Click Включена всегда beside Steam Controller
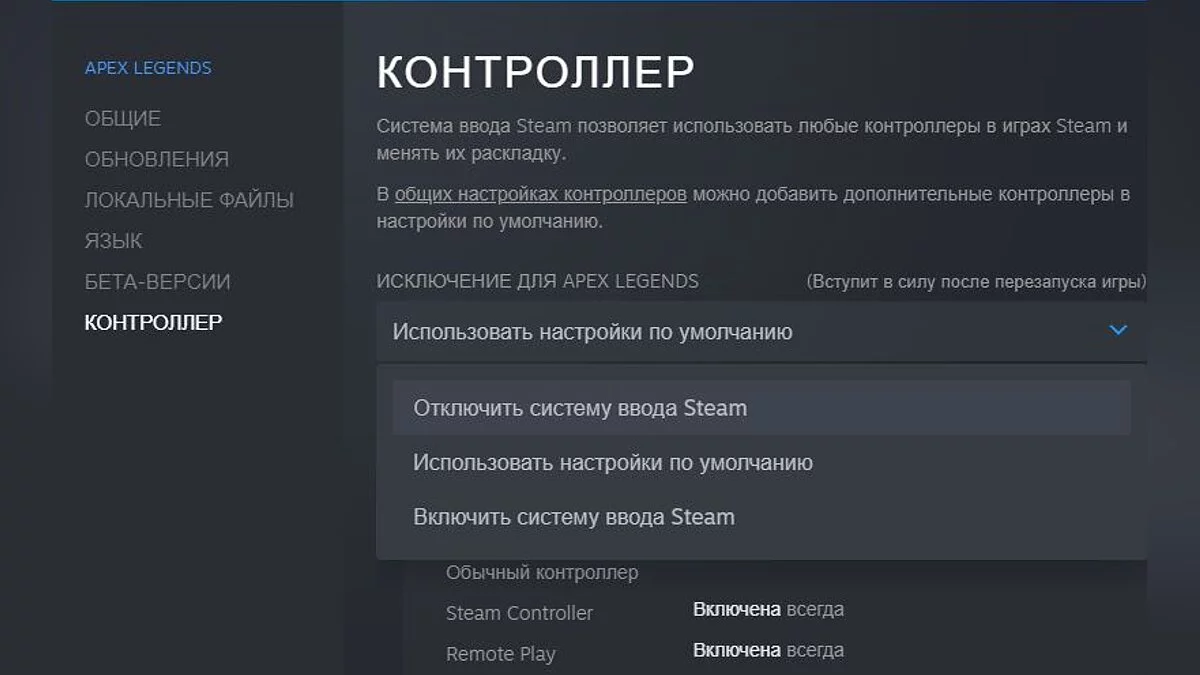The width and height of the screenshot is (1200, 675). tap(768, 609)
